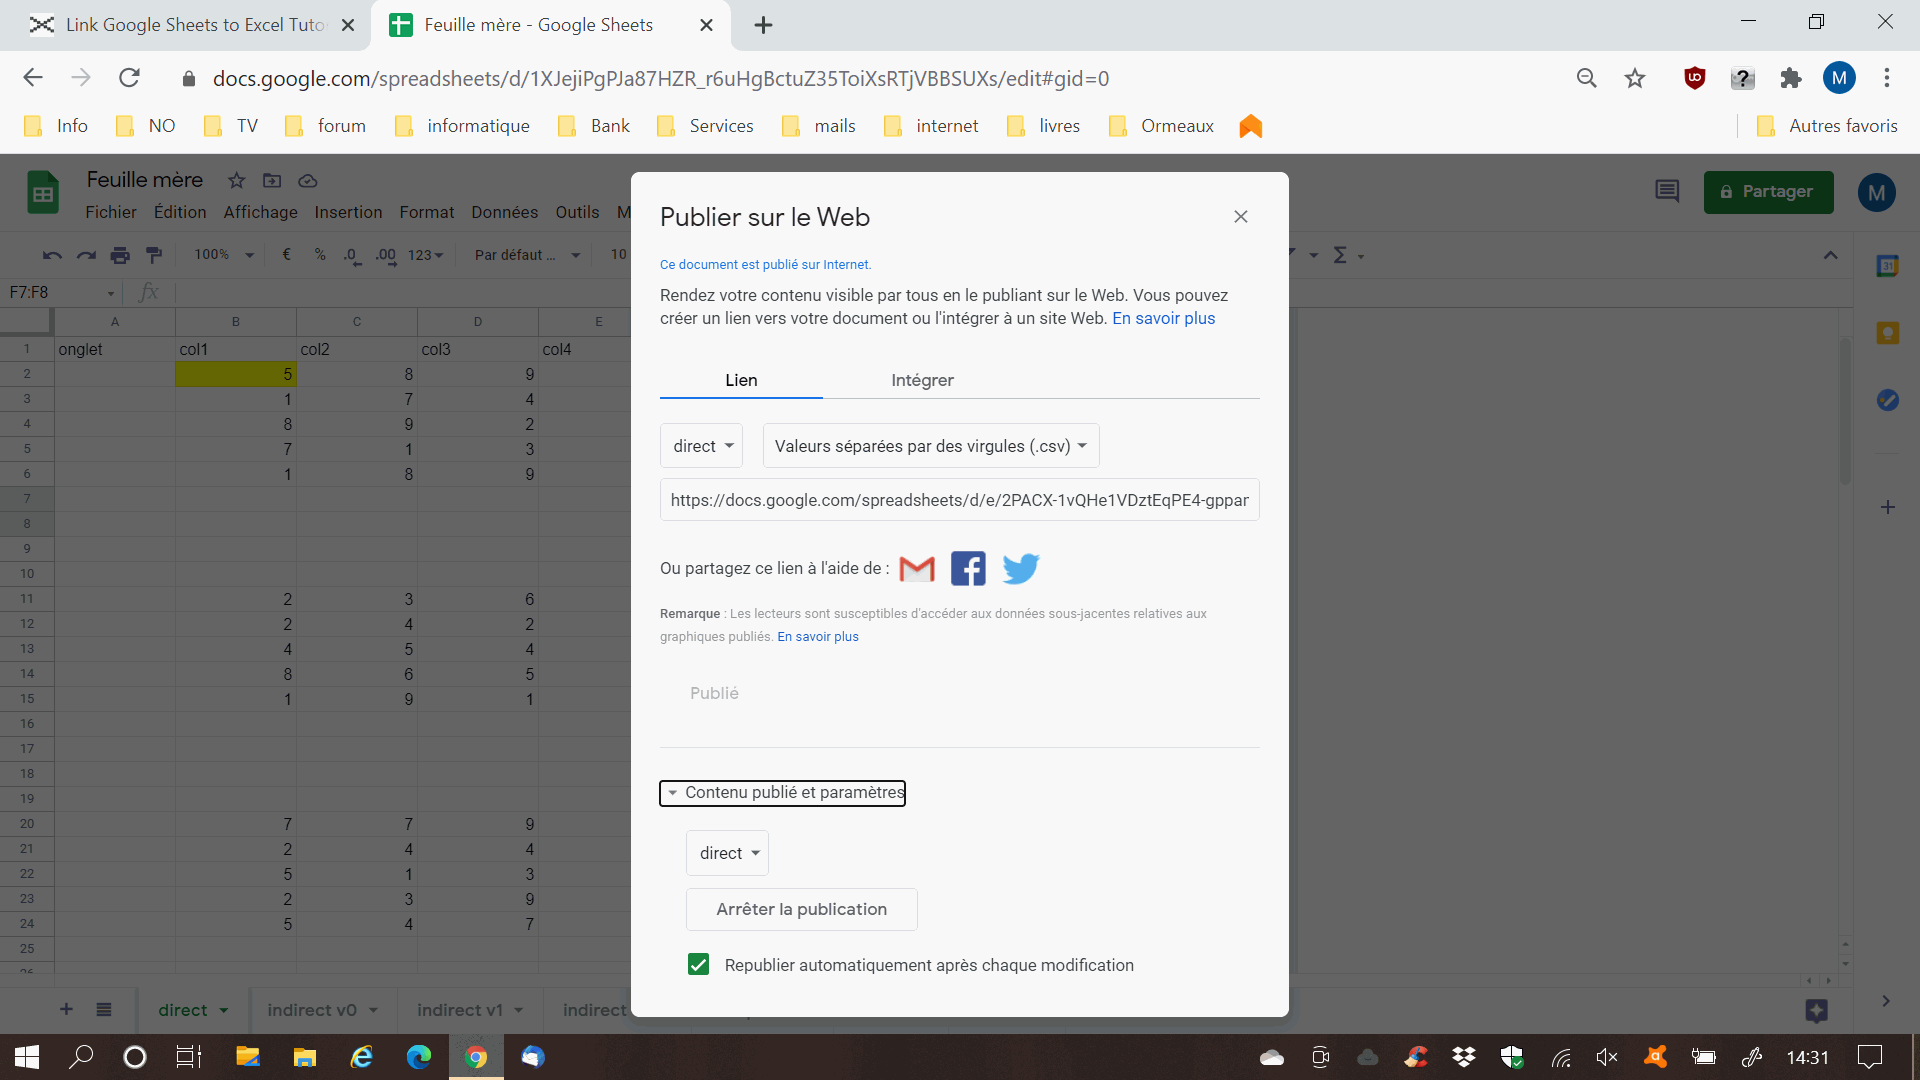Click increase decimal places button
1920x1080 pixels.
point(386,255)
